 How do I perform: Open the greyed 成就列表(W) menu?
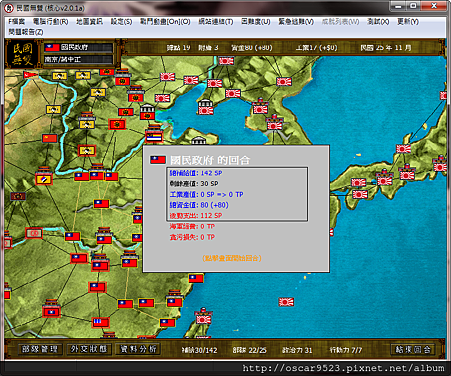pos(340,22)
